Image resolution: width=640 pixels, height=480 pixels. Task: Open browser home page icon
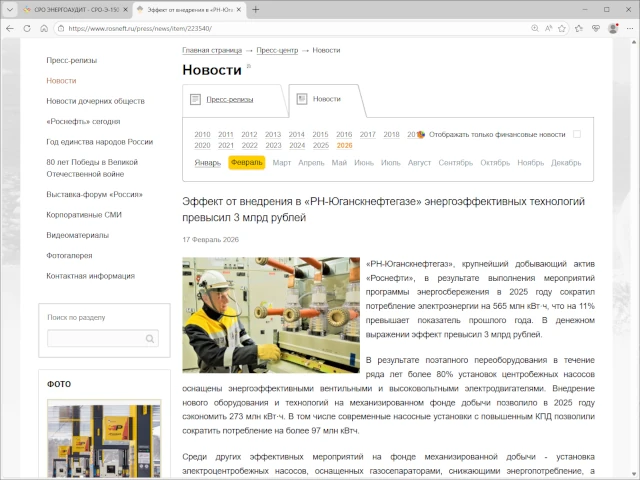point(44,29)
